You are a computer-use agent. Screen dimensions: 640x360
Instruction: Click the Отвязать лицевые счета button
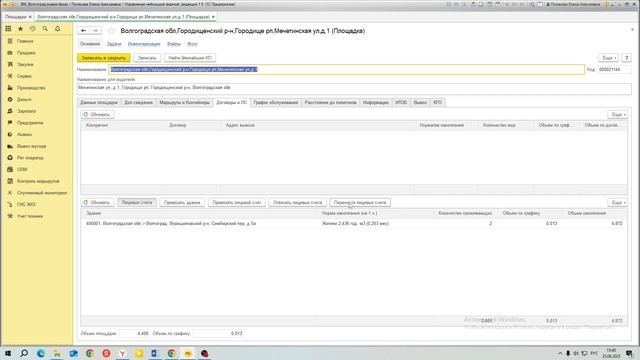tap(298, 202)
